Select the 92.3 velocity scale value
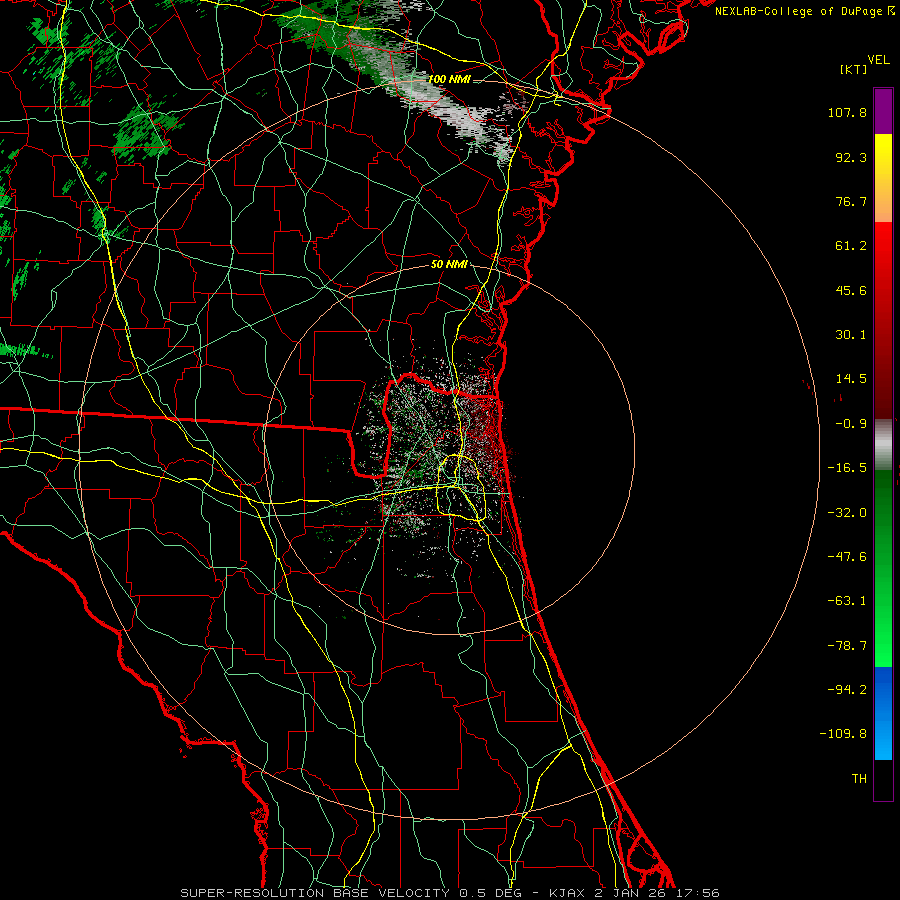900x900 pixels. (x=851, y=157)
